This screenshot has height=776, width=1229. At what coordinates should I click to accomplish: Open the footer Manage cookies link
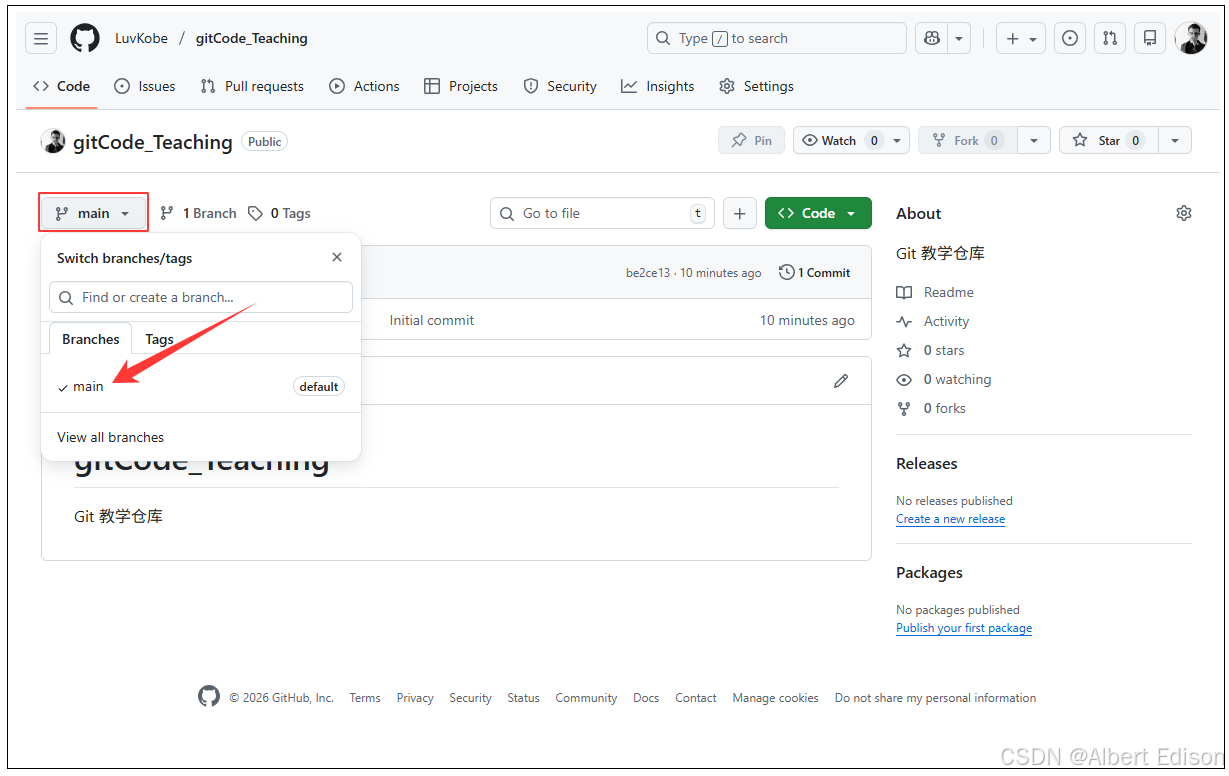tap(775, 698)
